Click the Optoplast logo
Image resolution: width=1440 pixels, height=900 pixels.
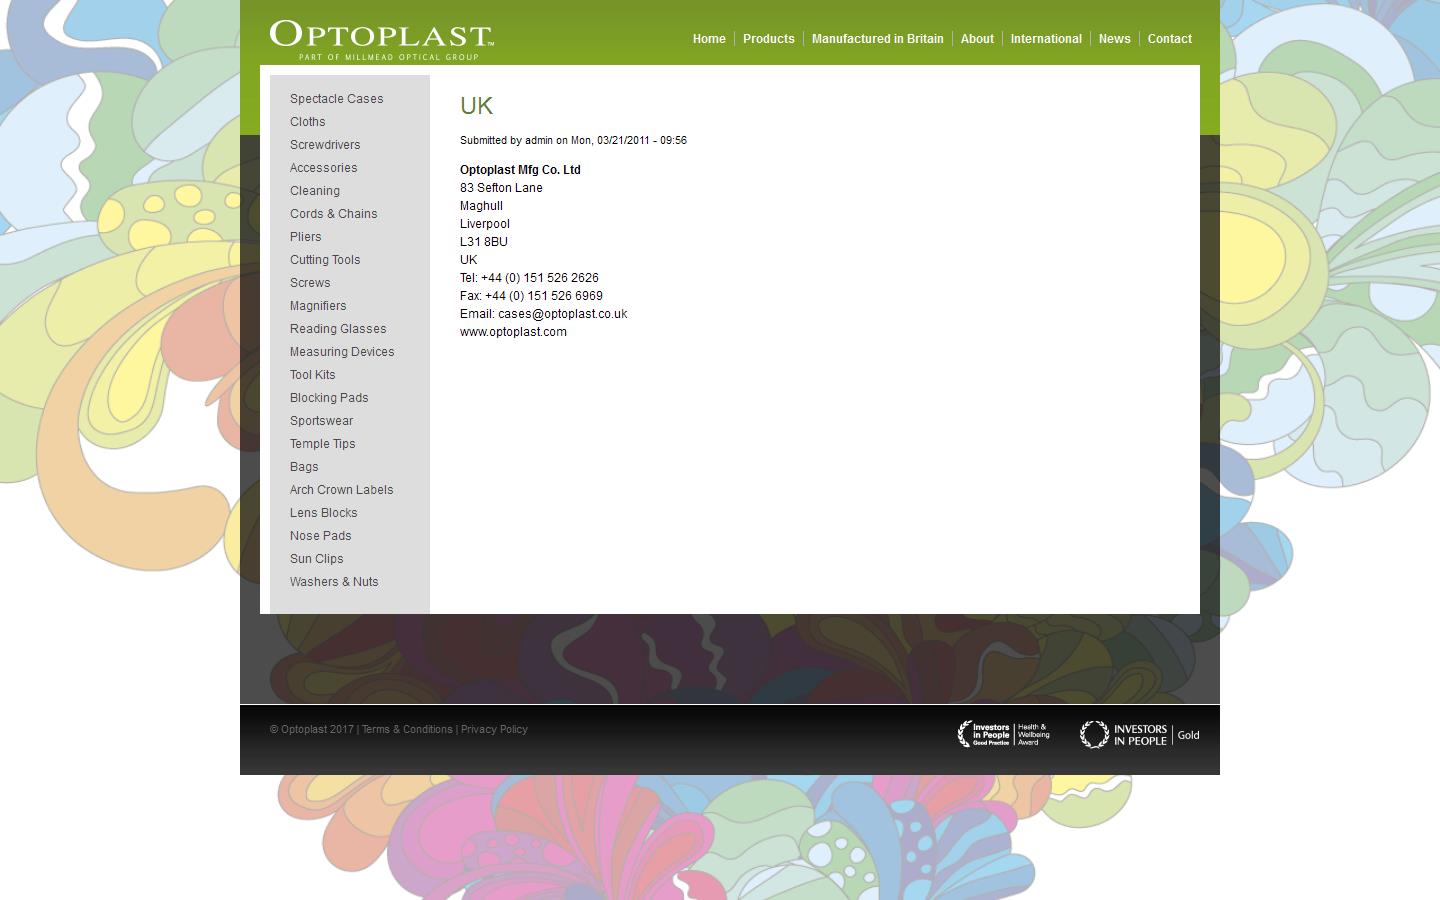(x=382, y=40)
